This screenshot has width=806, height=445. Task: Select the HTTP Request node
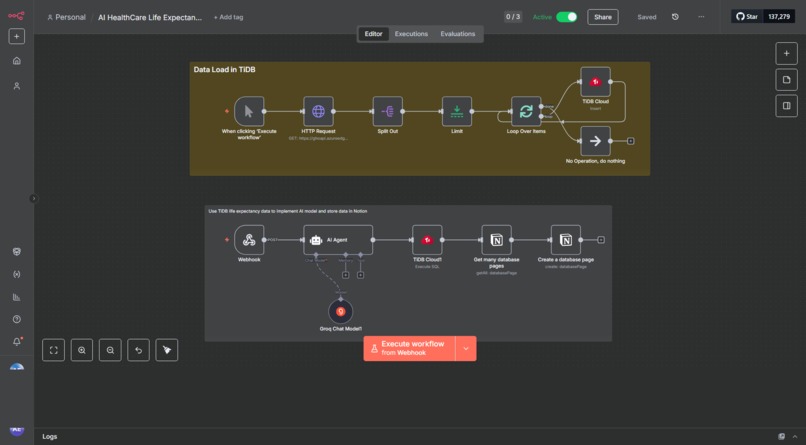[318, 111]
